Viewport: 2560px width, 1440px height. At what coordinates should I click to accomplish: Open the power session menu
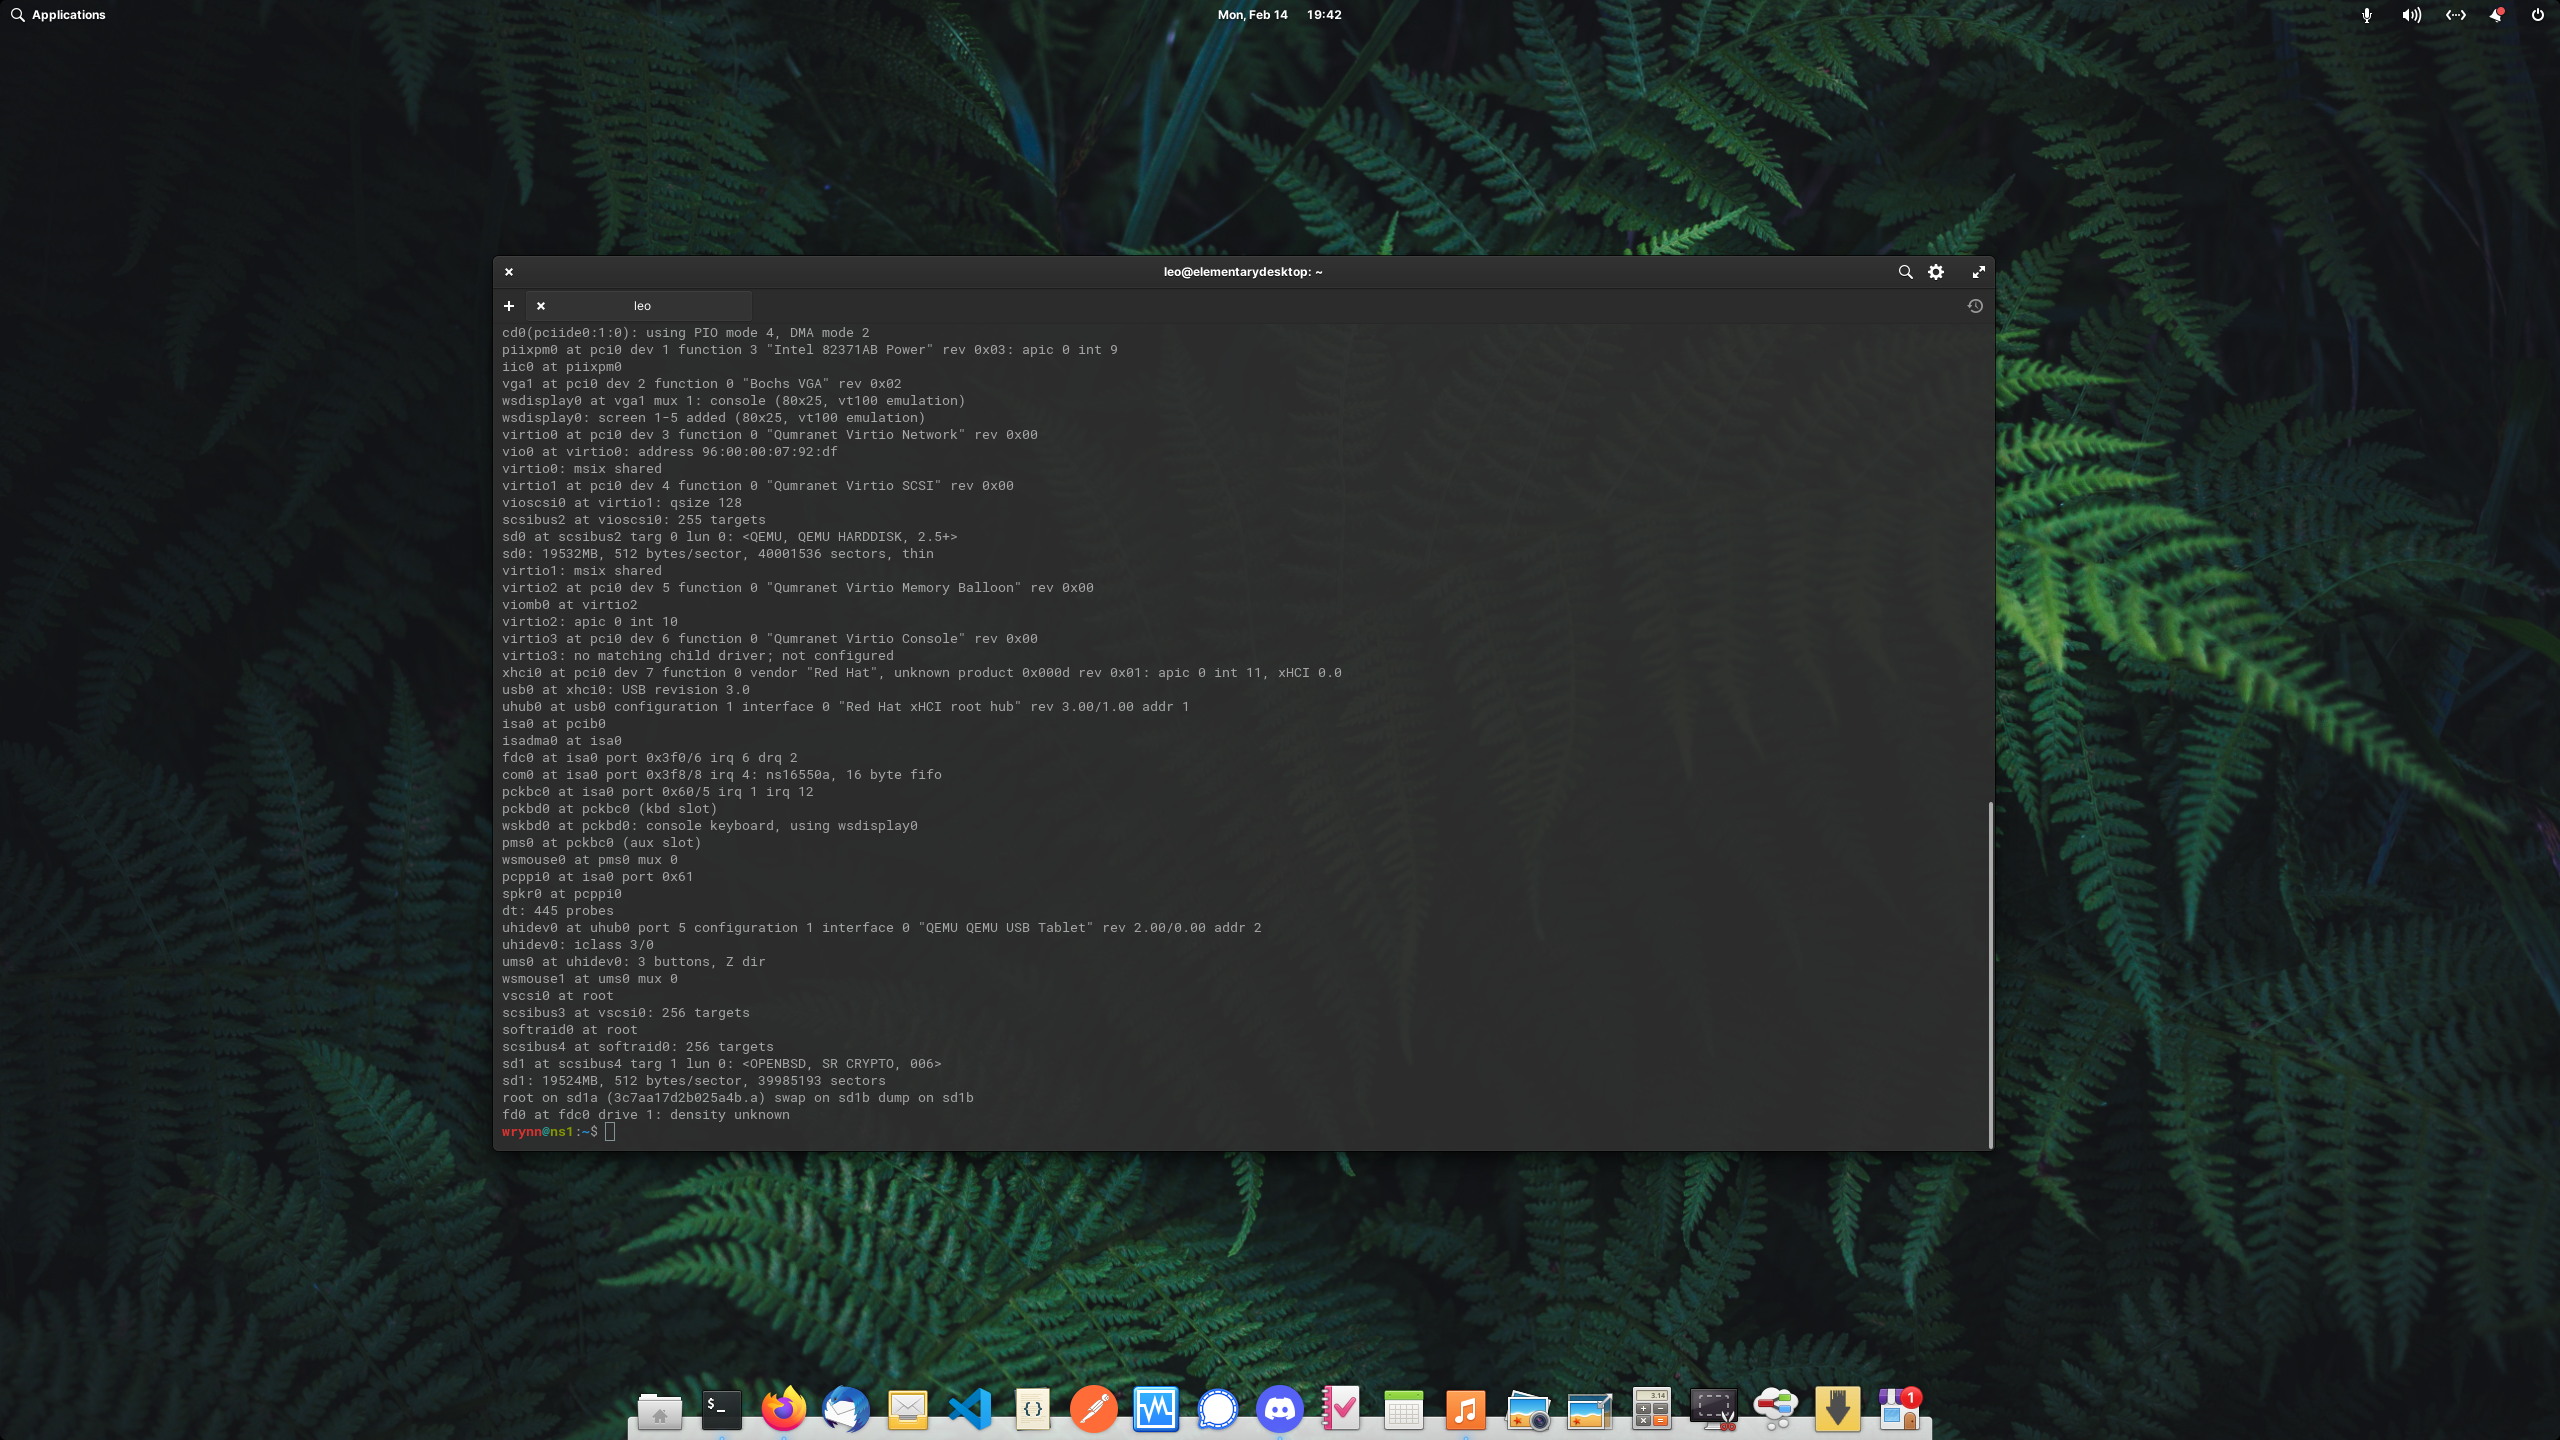click(2537, 15)
